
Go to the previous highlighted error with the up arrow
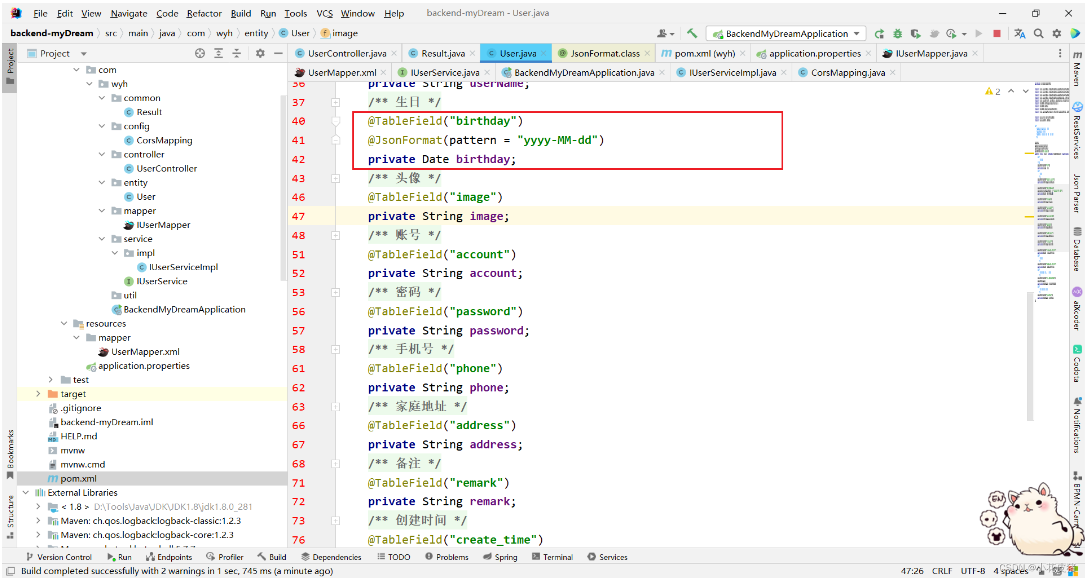tap(1011, 91)
